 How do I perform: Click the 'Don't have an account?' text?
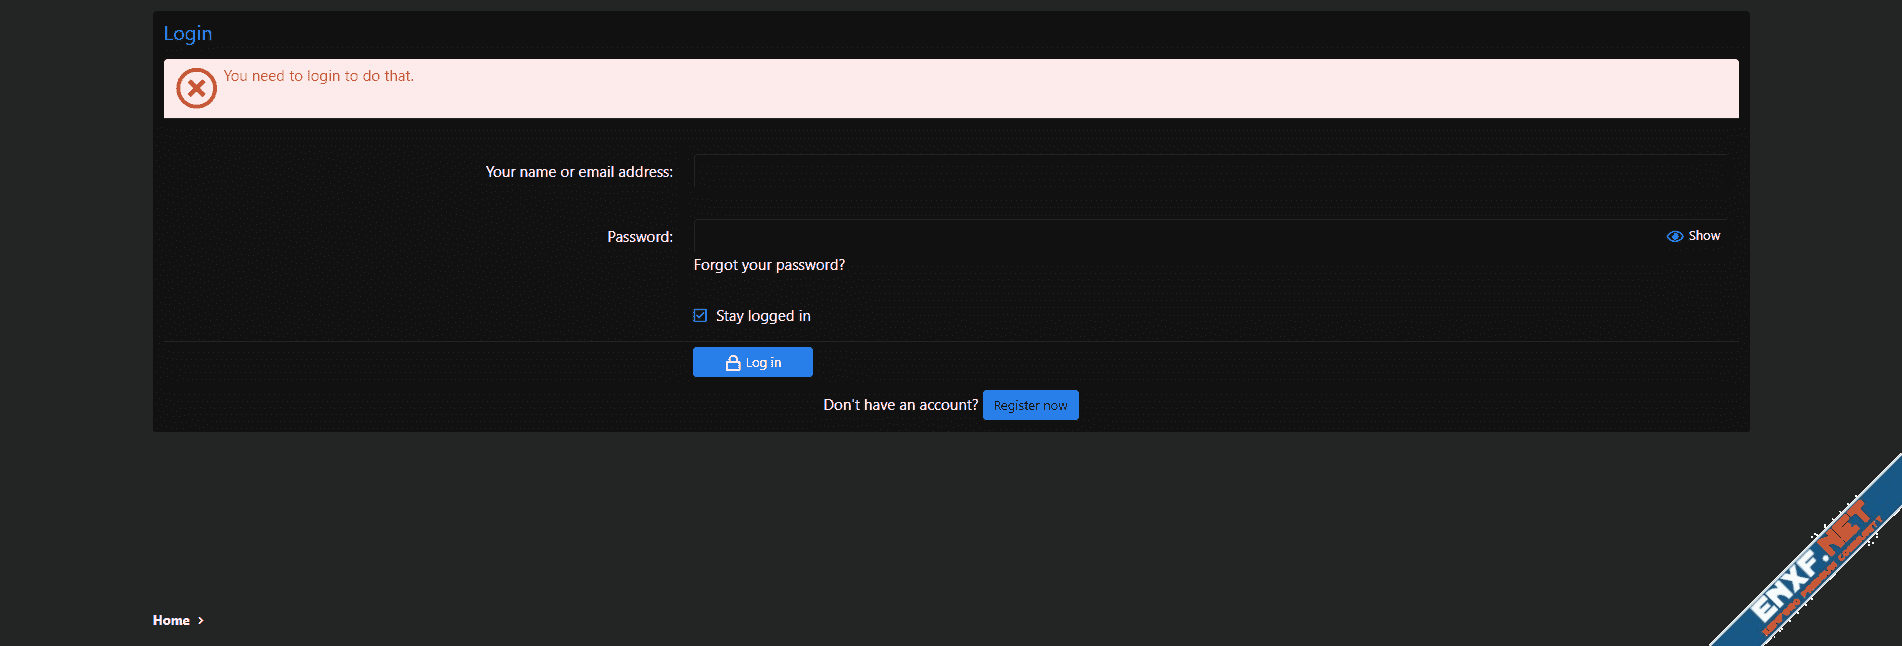click(x=900, y=405)
